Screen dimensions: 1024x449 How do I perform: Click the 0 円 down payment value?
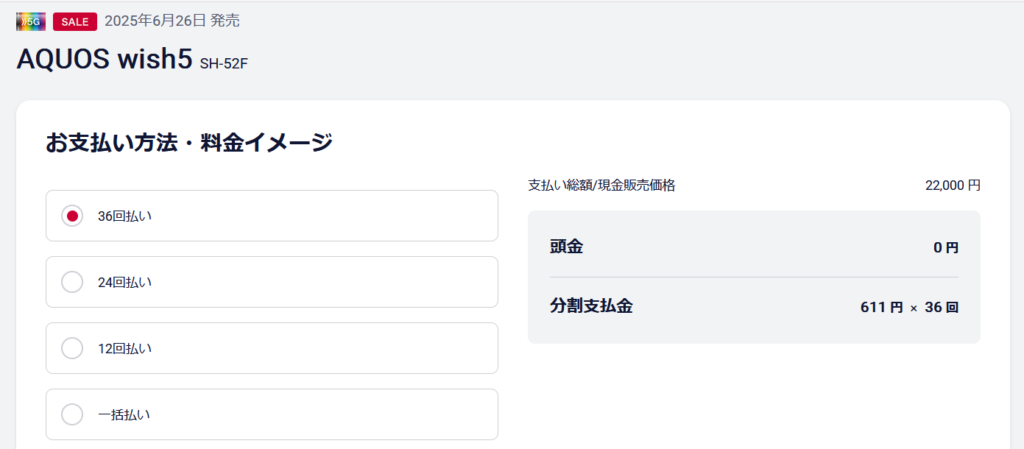[x=945, y=247]
